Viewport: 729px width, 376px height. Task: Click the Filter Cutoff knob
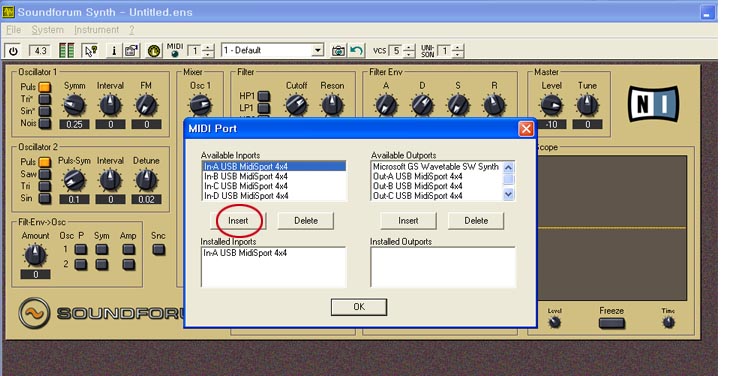point(296,105)
